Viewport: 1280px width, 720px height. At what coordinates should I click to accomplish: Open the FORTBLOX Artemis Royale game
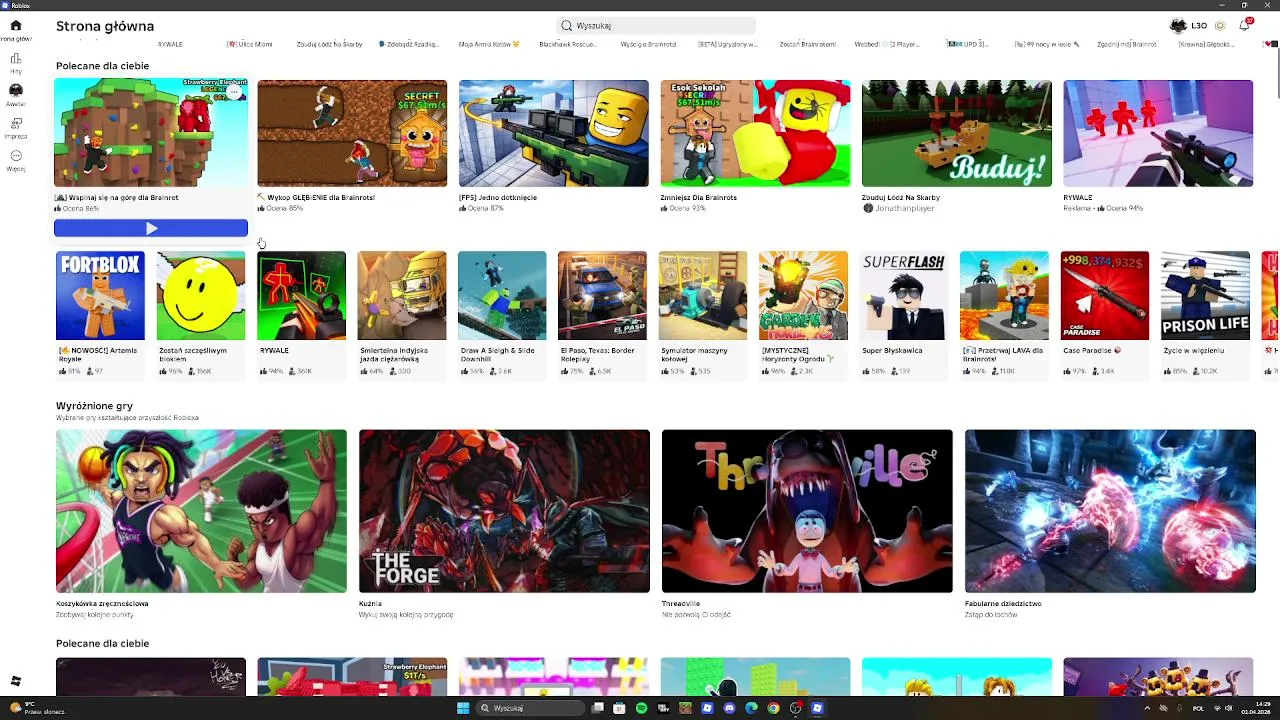click(100, 295)
